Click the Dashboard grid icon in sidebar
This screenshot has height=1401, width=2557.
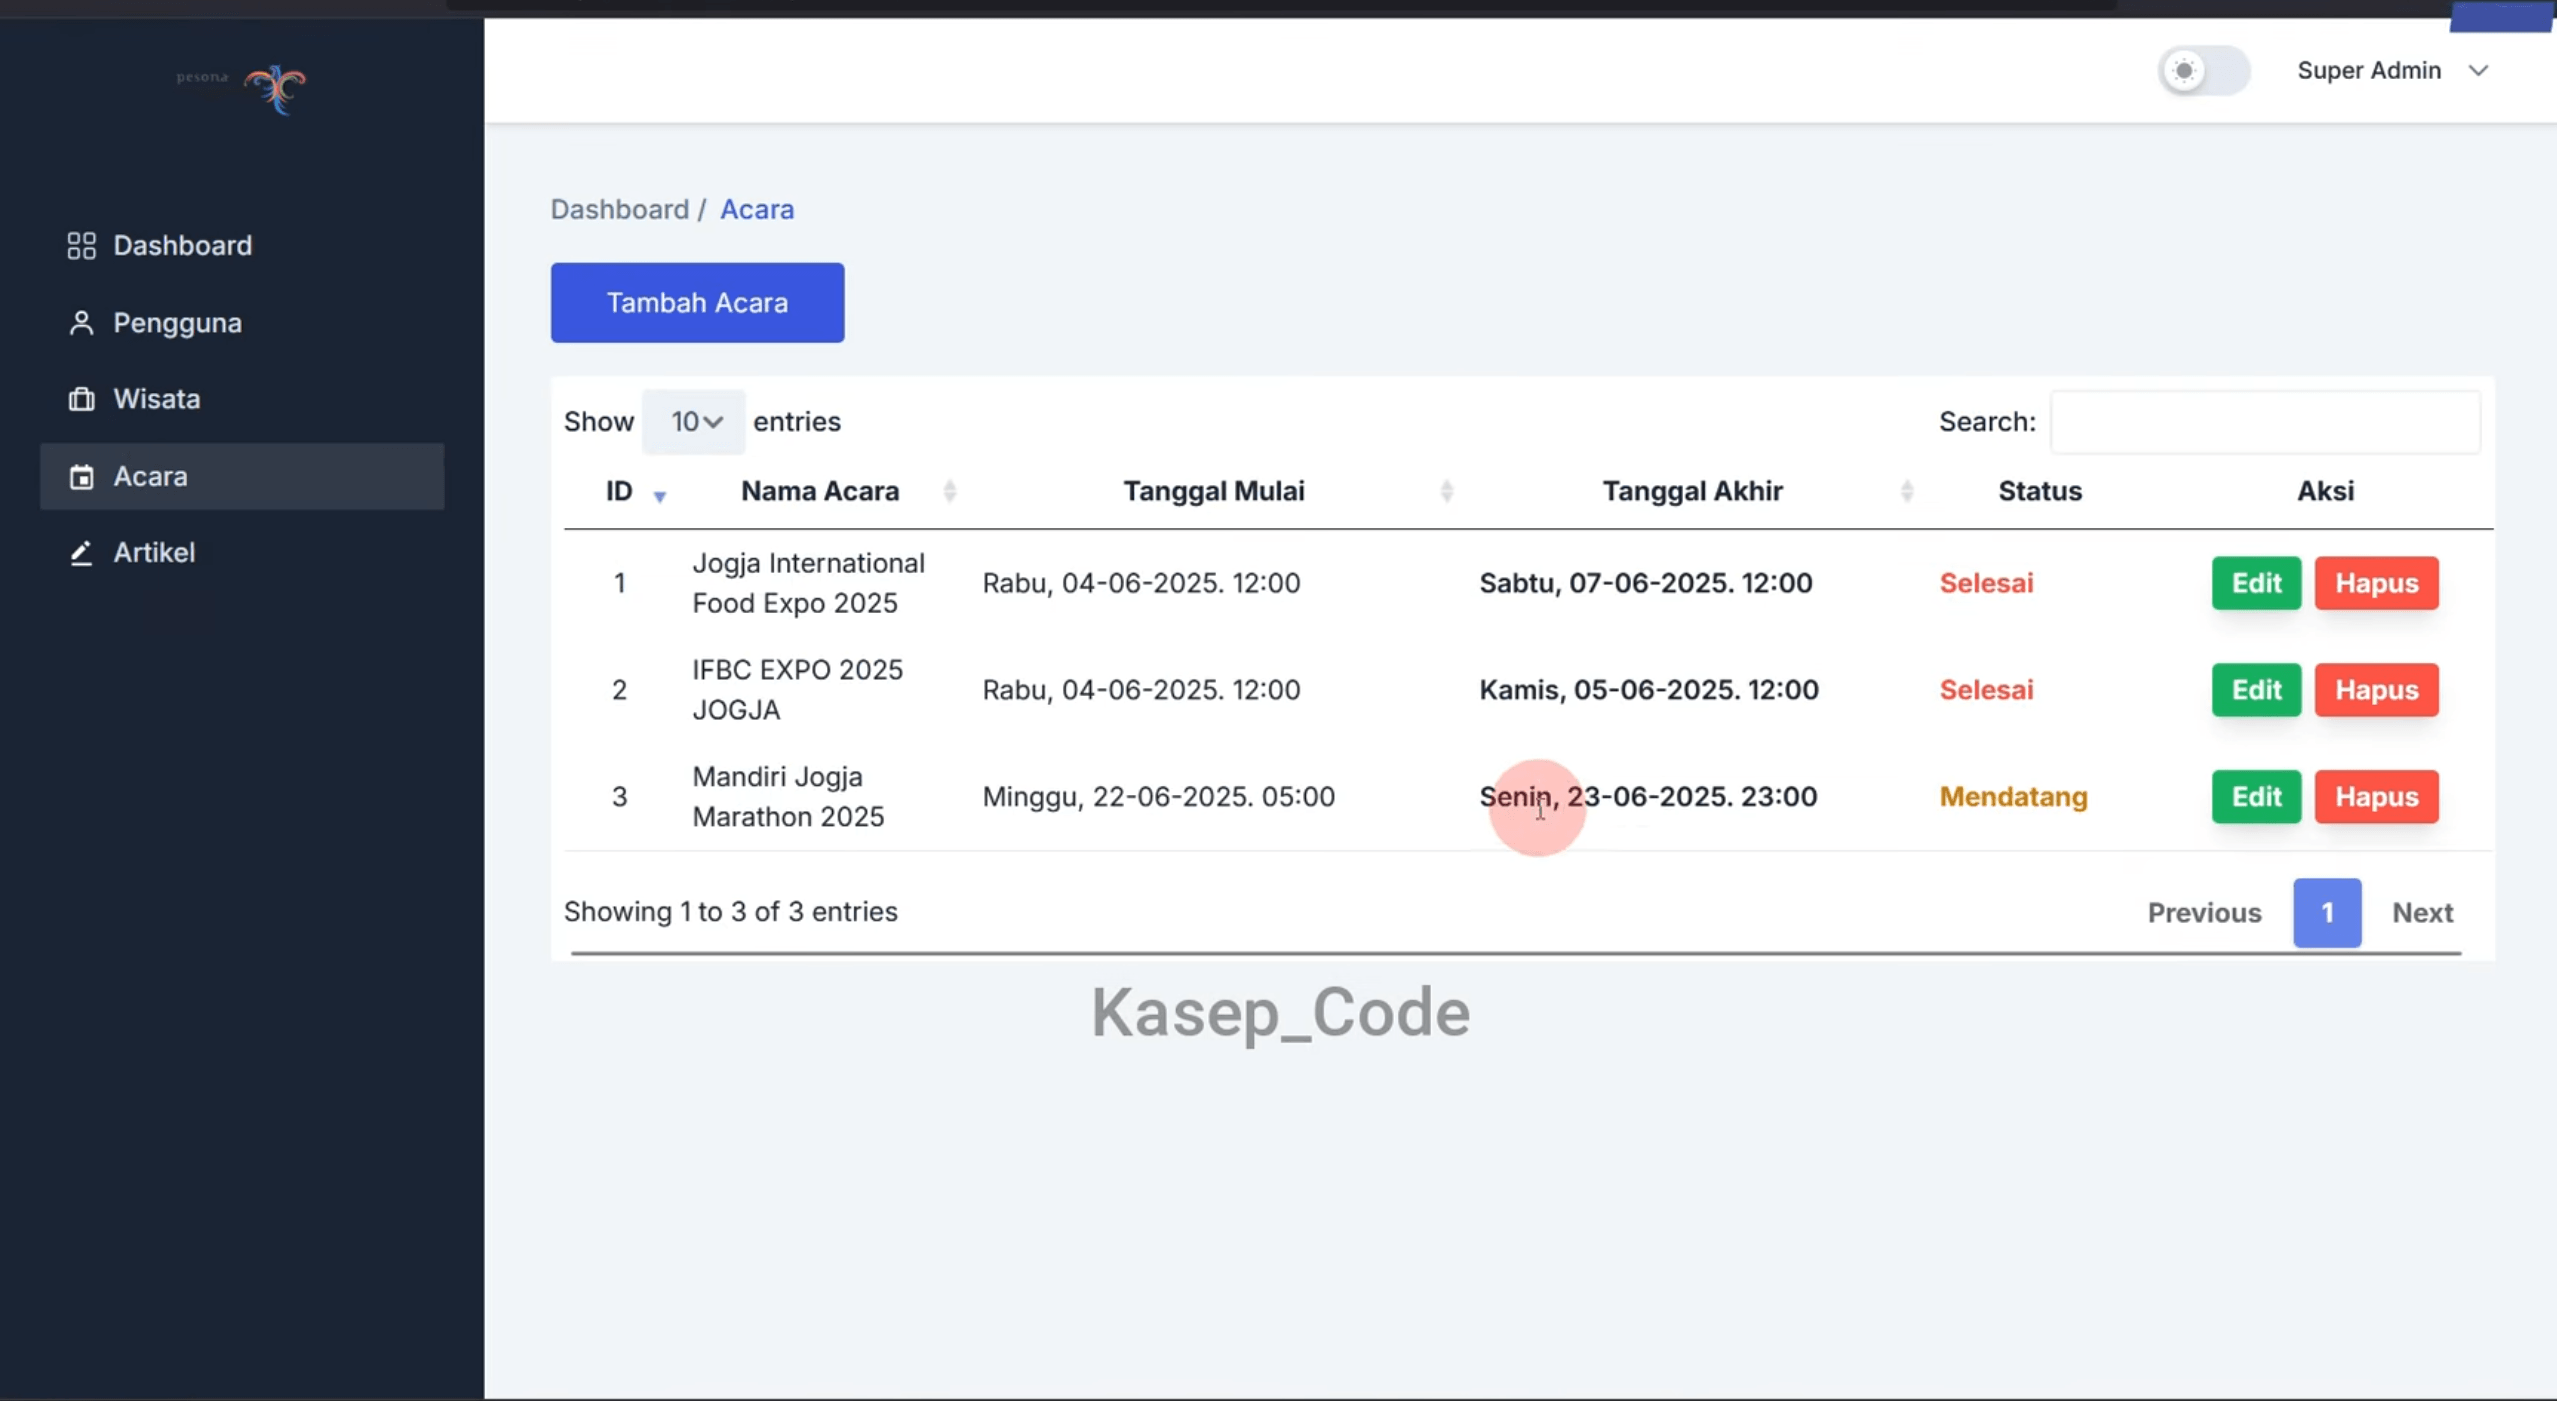pyautogui.click(x=81, y=246)
